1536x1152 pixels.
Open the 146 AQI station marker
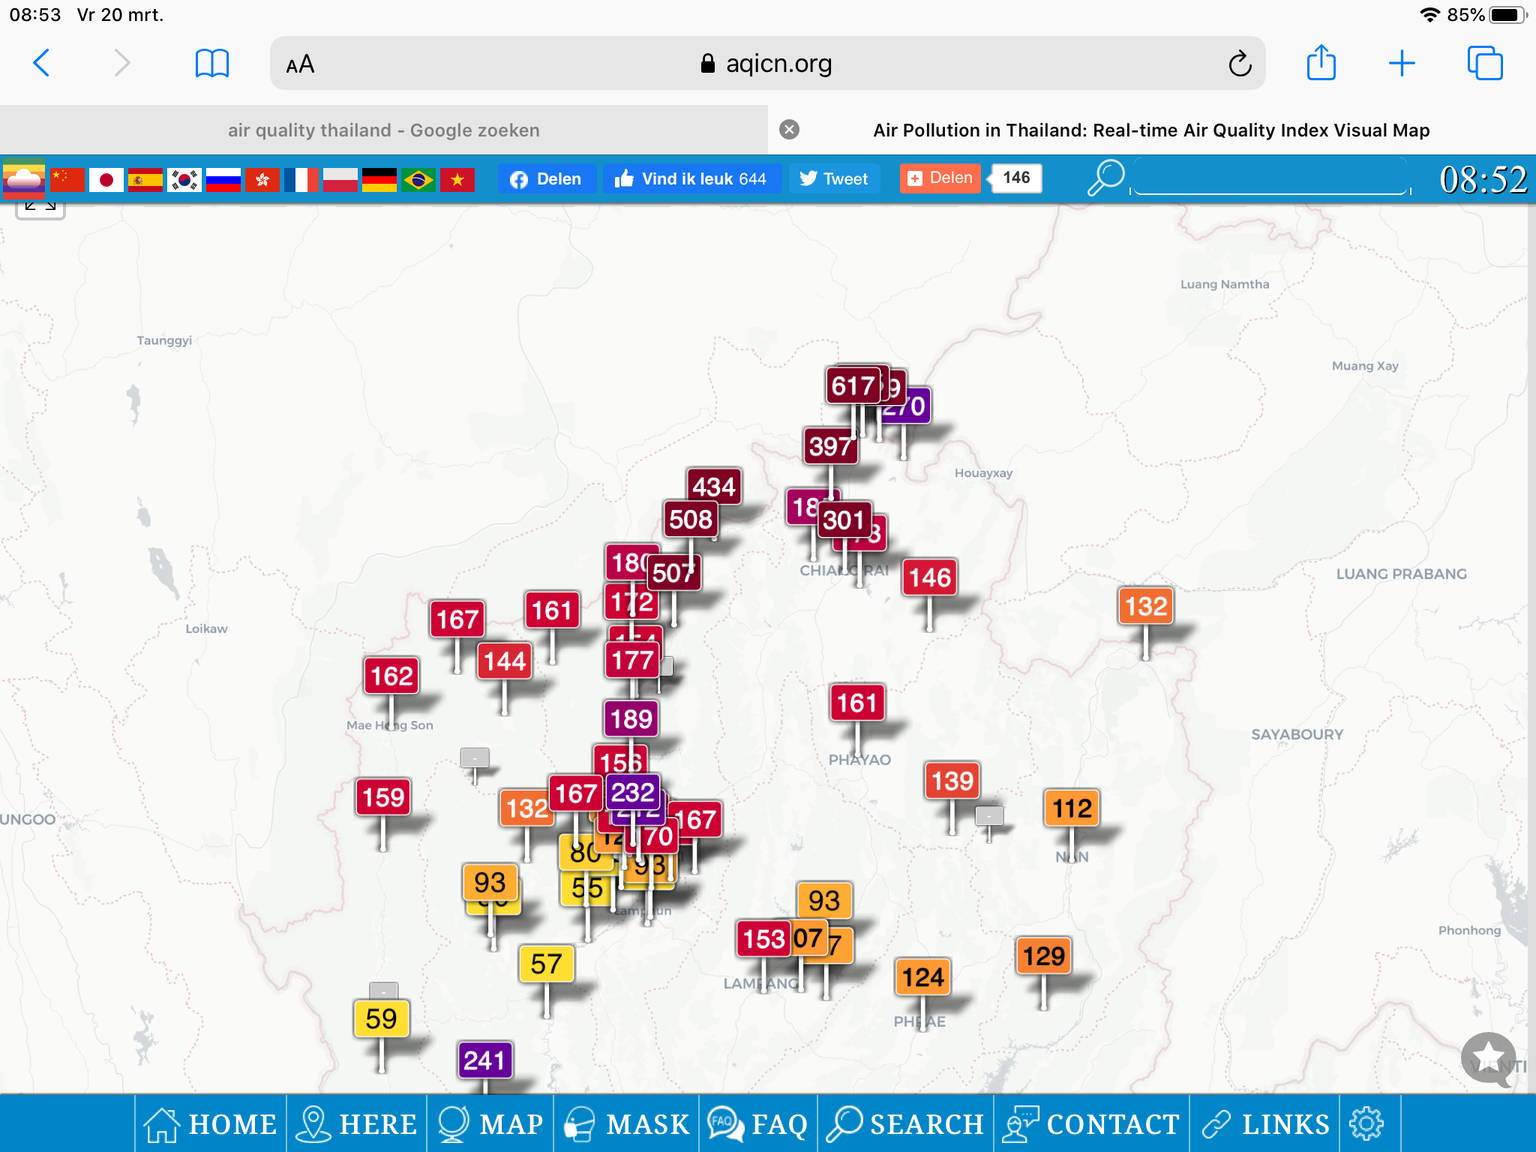pos(929,577)
